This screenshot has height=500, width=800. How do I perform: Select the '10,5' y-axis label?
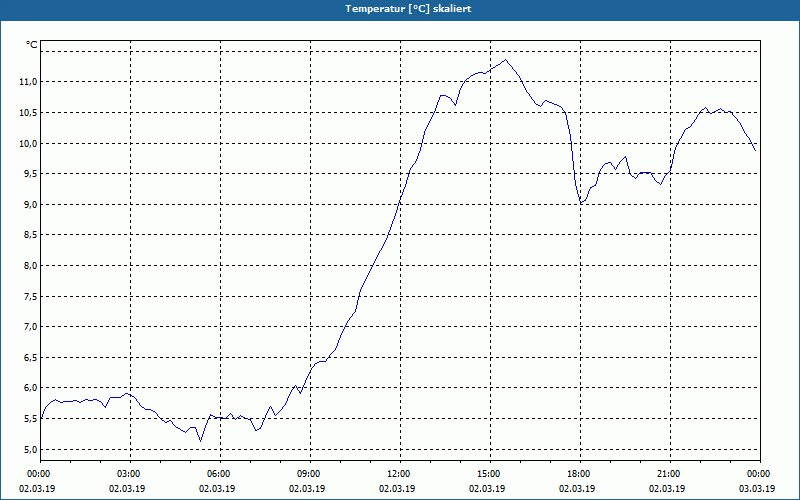(29, 112)
